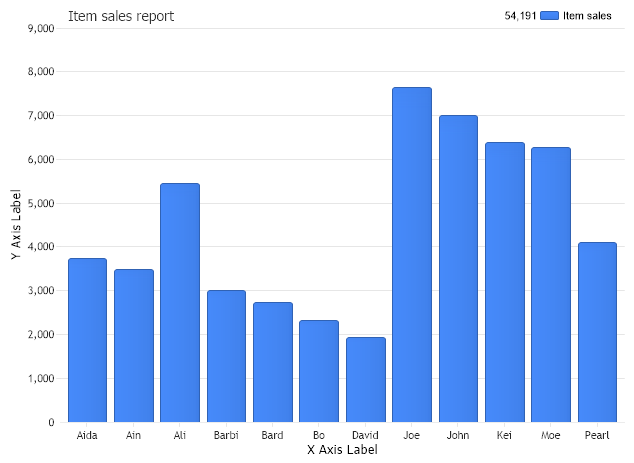Viewport: 634px width, 463px height.
Task: Select the Ali sales bar
Action: click(180, 303)
